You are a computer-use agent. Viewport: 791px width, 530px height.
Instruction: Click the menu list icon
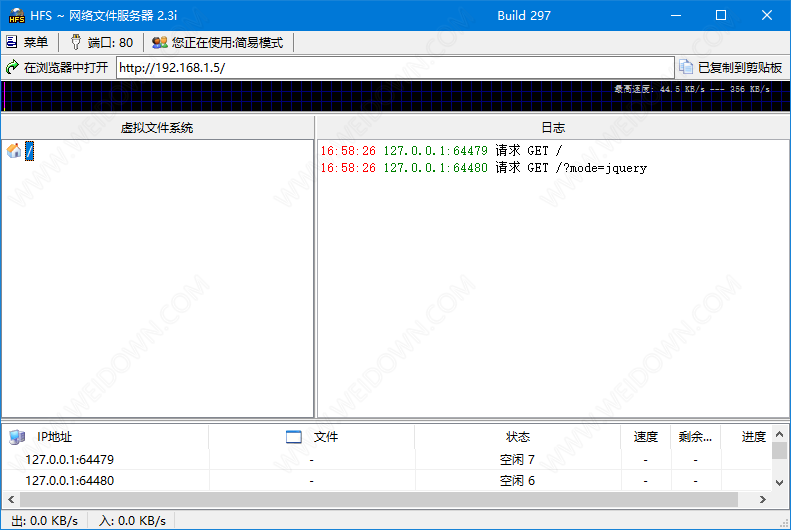coord(12,42)
